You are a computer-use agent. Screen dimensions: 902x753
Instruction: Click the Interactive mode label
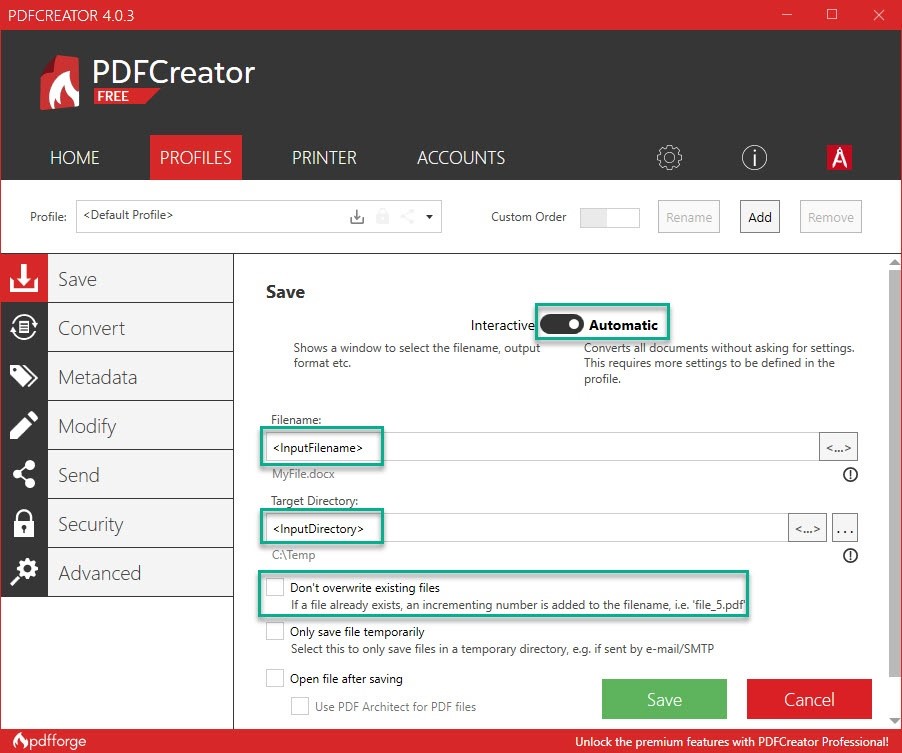[x=502, y=325]
